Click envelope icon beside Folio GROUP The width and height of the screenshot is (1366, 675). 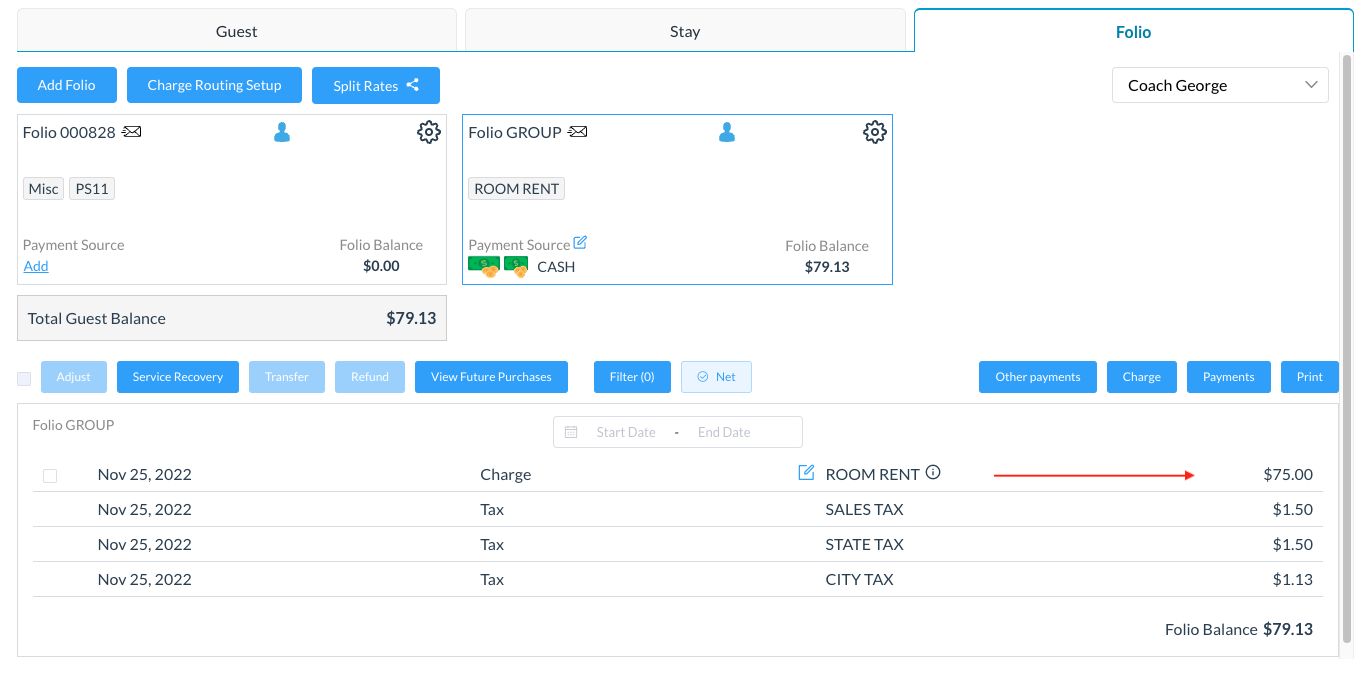coord(578,132)
